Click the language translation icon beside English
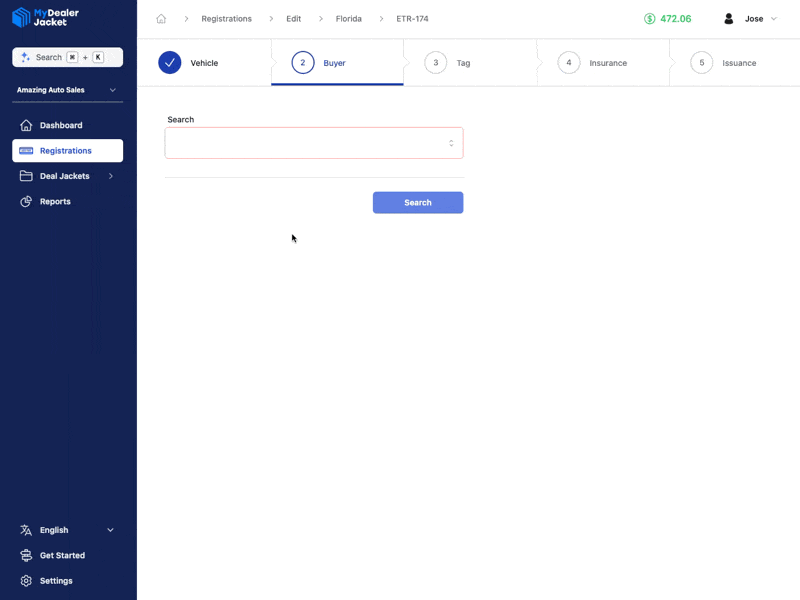Screen dimensions: 800x600 tap(26, 530)
